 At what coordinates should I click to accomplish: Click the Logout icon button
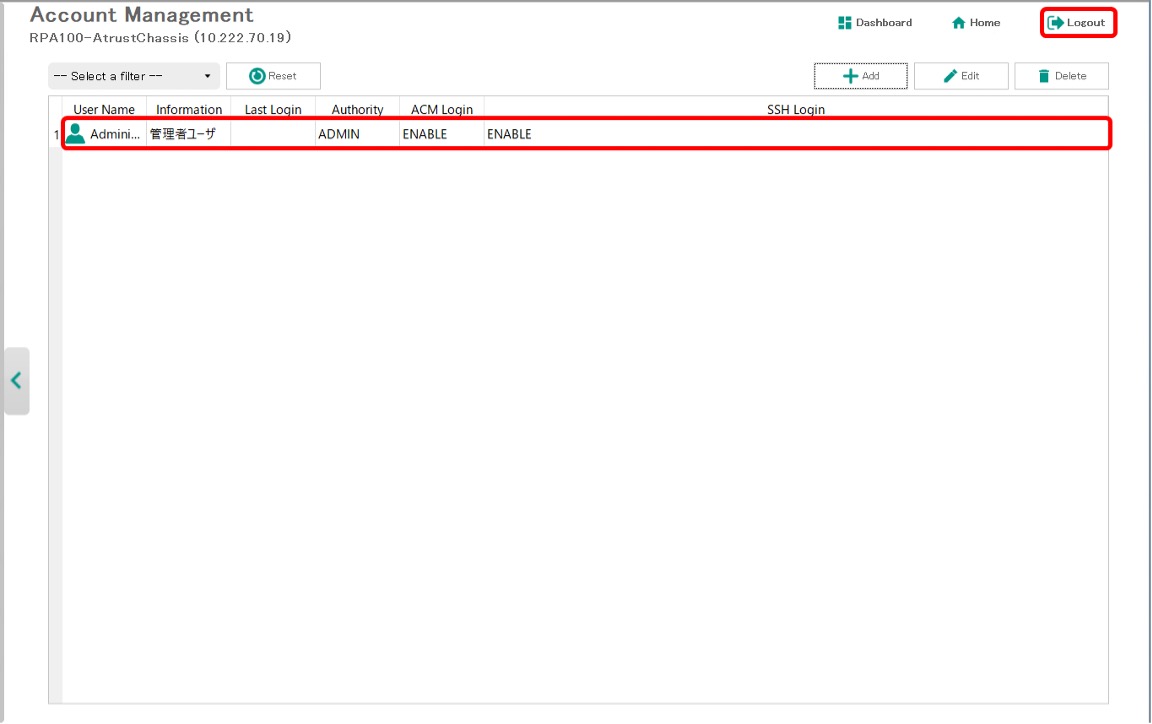click(1055, 23)
